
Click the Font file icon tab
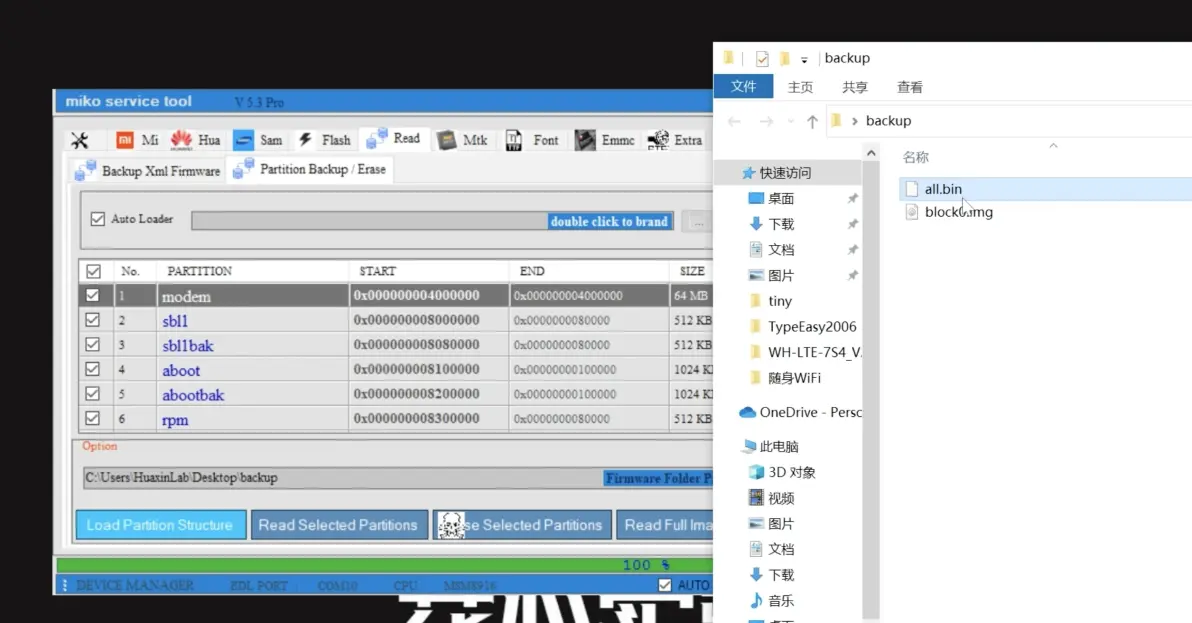pyautogui.click(x=514, y=140)
